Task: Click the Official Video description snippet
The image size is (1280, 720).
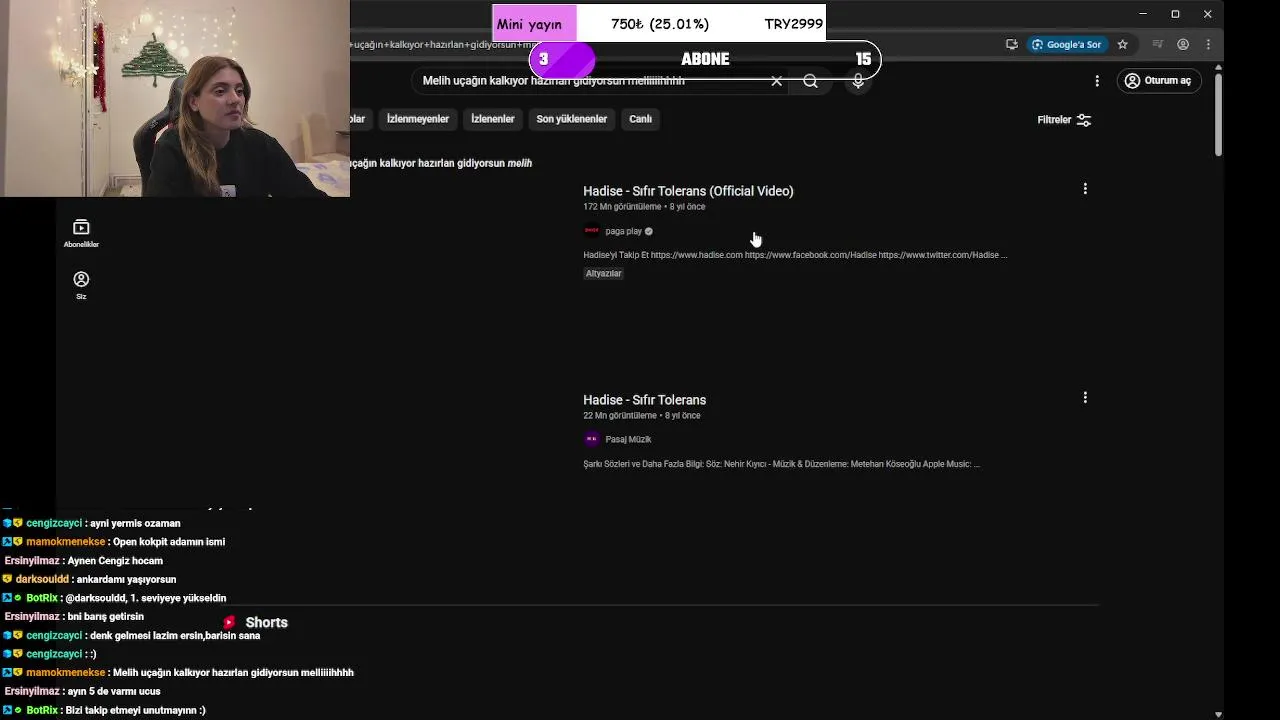Action: coord(795,255)
